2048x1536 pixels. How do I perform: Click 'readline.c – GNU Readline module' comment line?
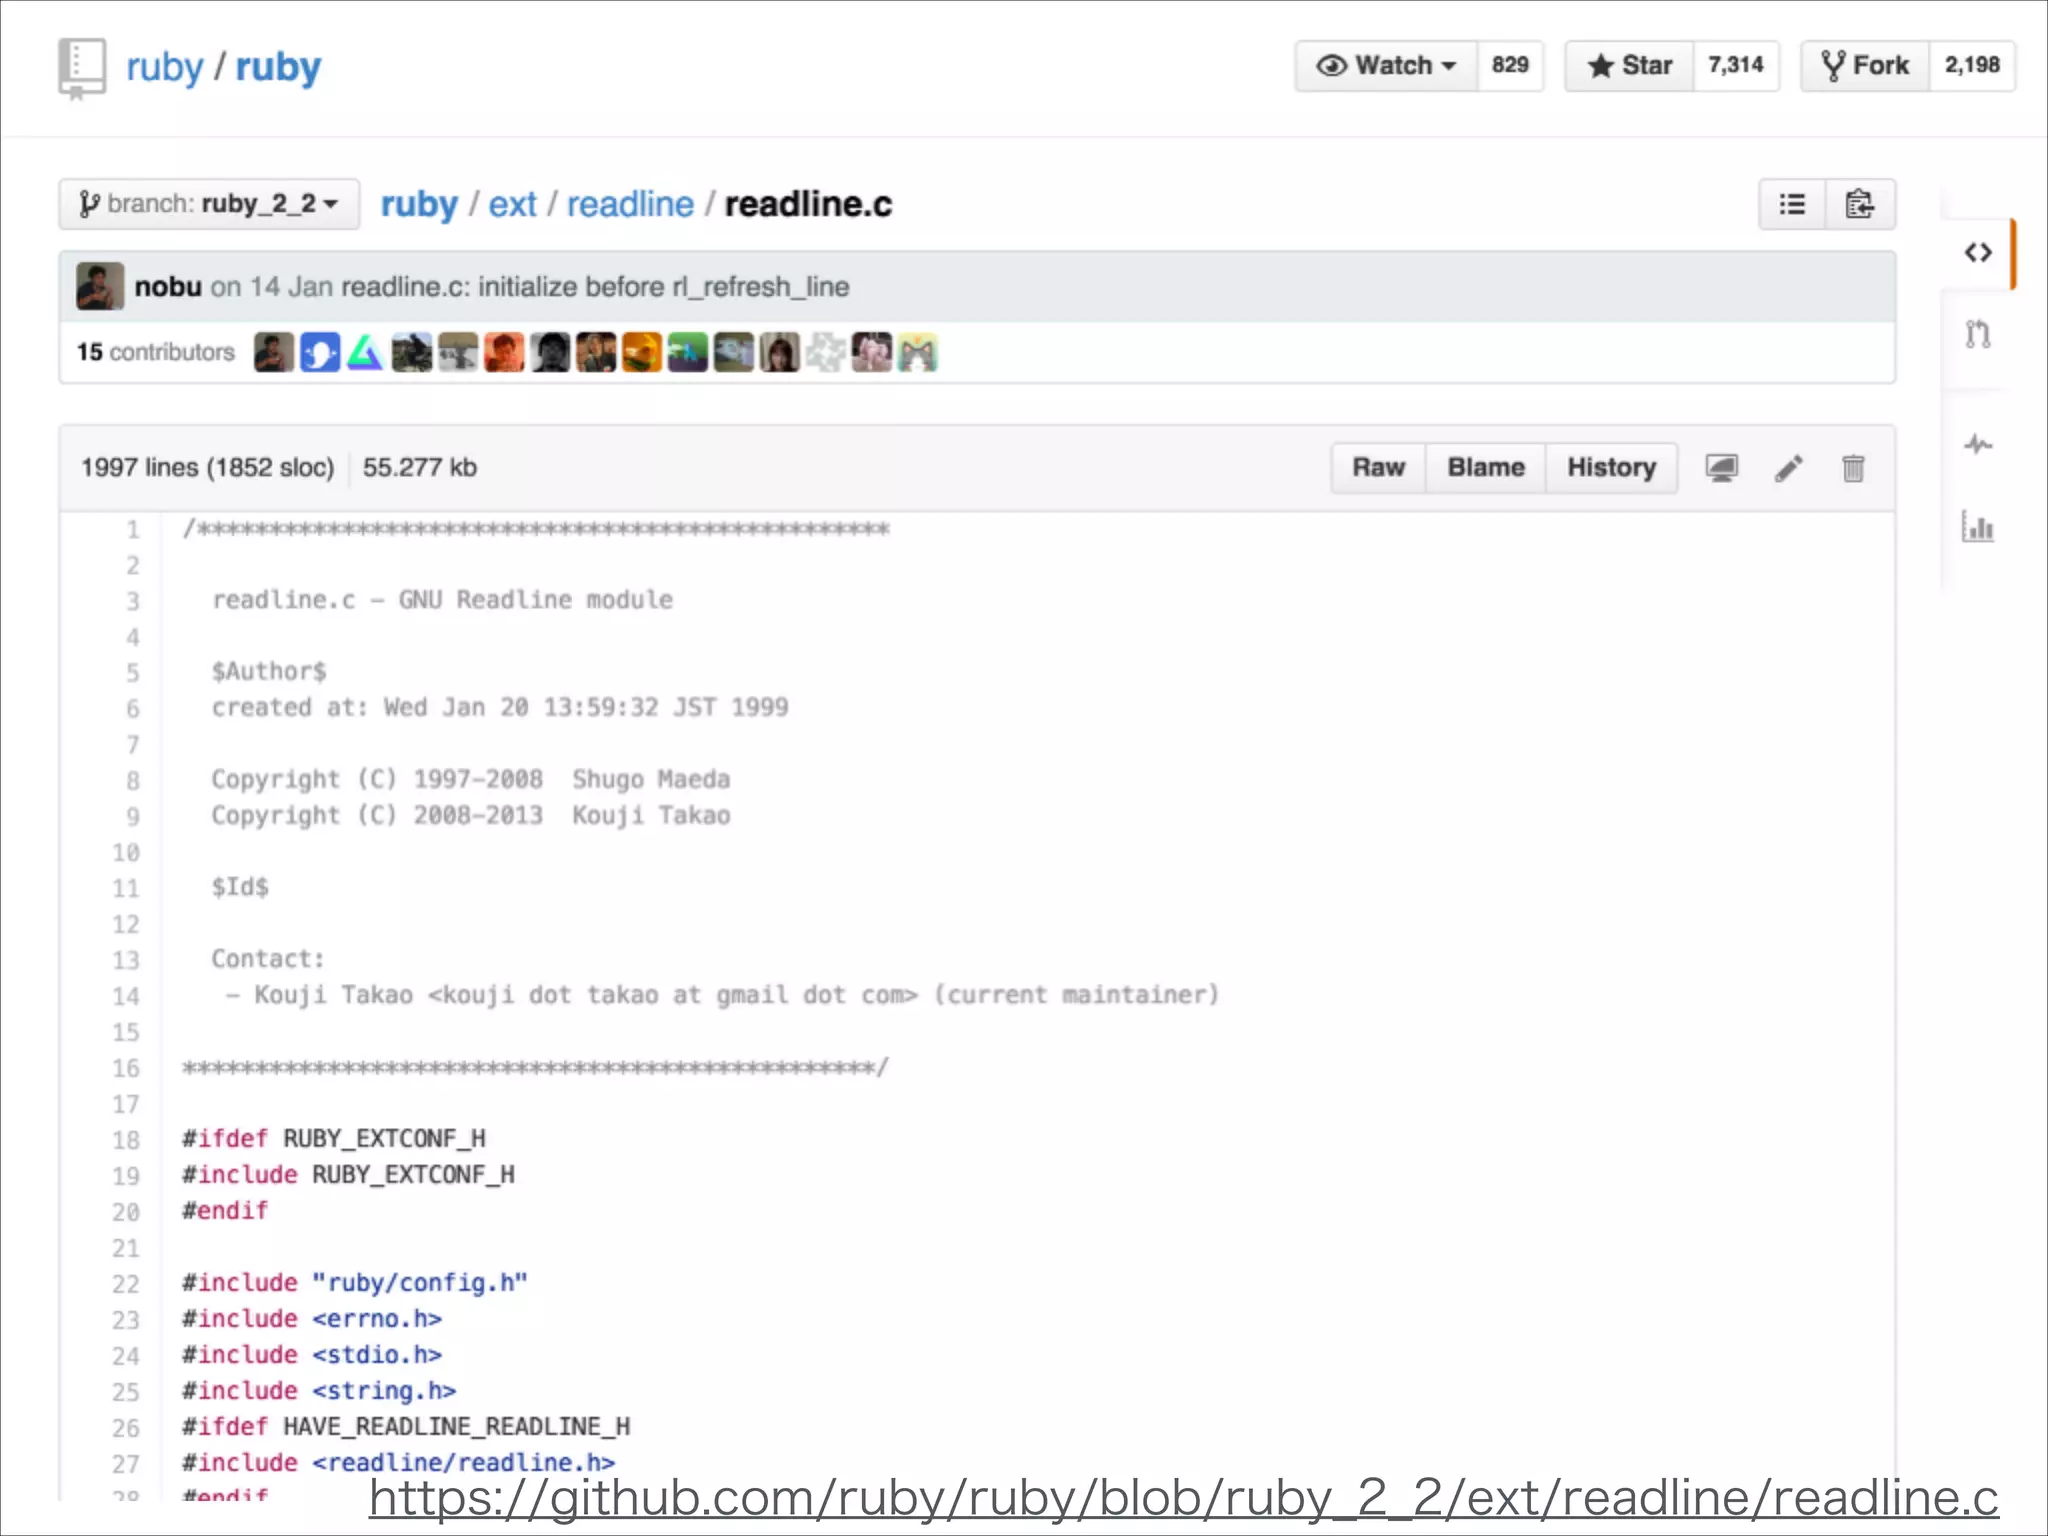click(442, 600)
